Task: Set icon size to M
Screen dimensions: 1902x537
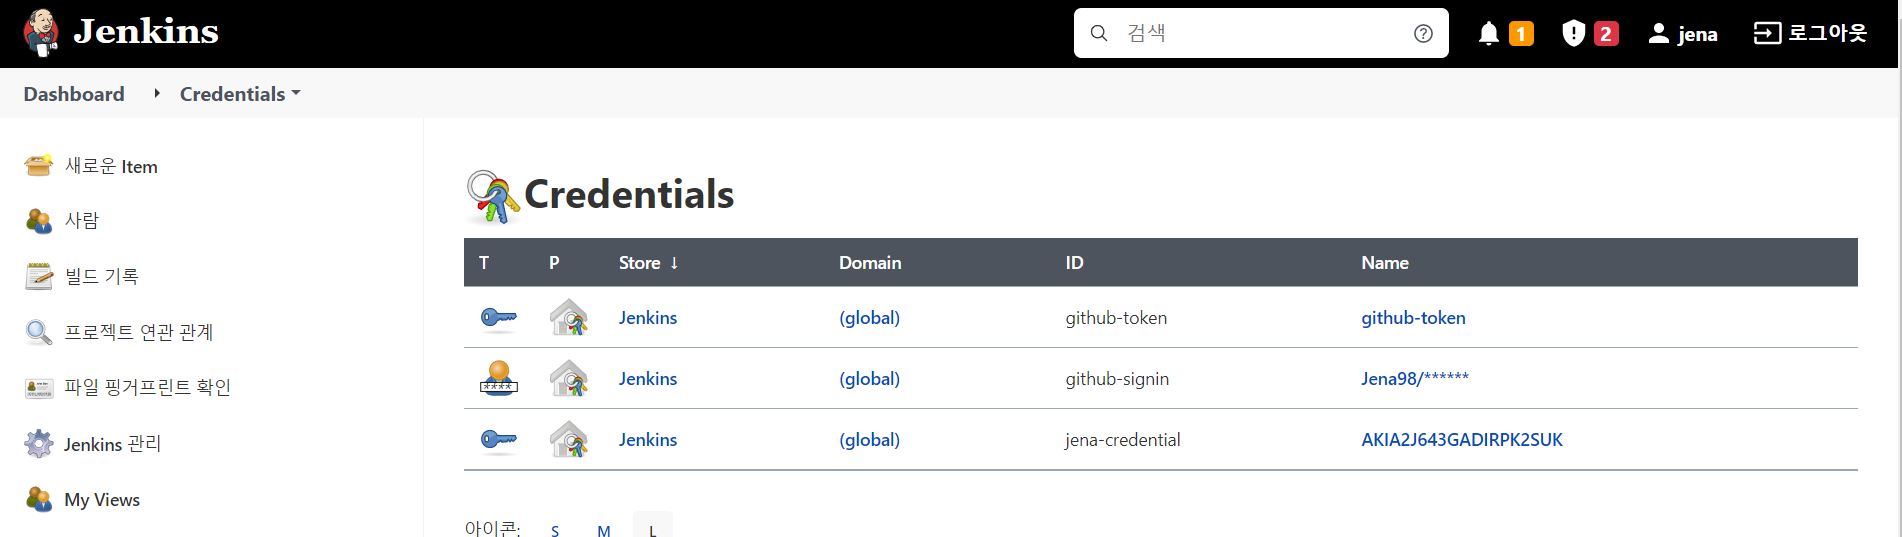Action: tap(604, 529)
